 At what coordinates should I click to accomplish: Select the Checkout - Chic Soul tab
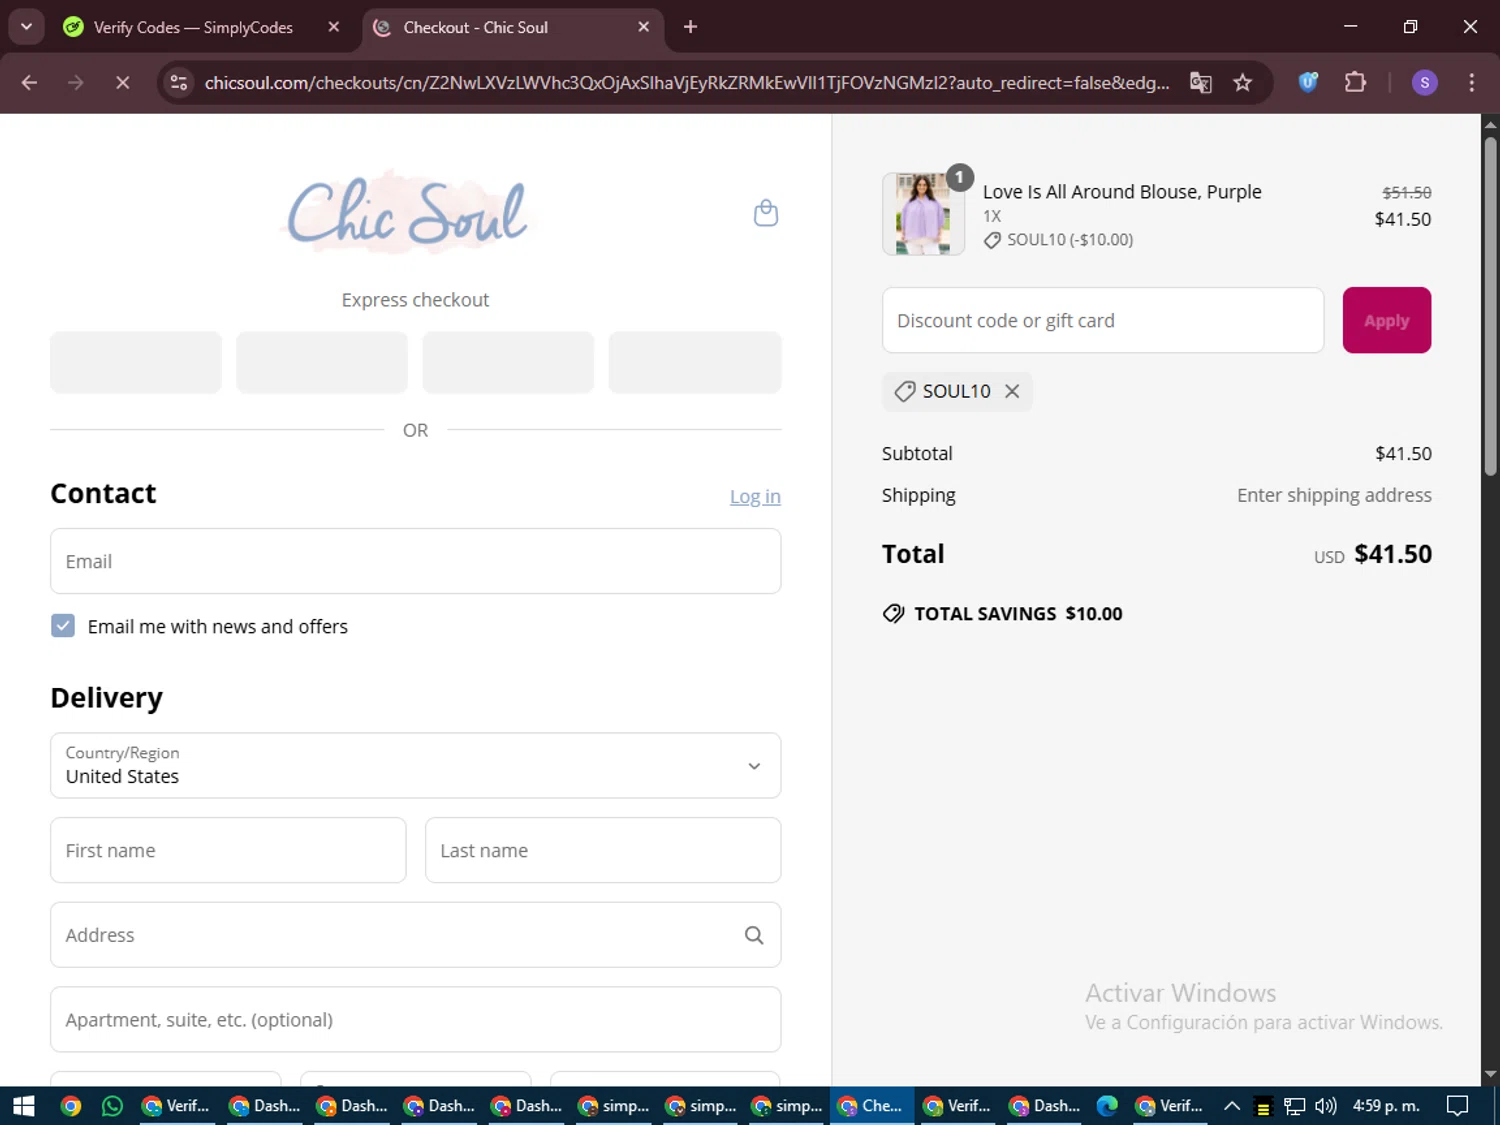pyautogui.click(x=475, y=27)
